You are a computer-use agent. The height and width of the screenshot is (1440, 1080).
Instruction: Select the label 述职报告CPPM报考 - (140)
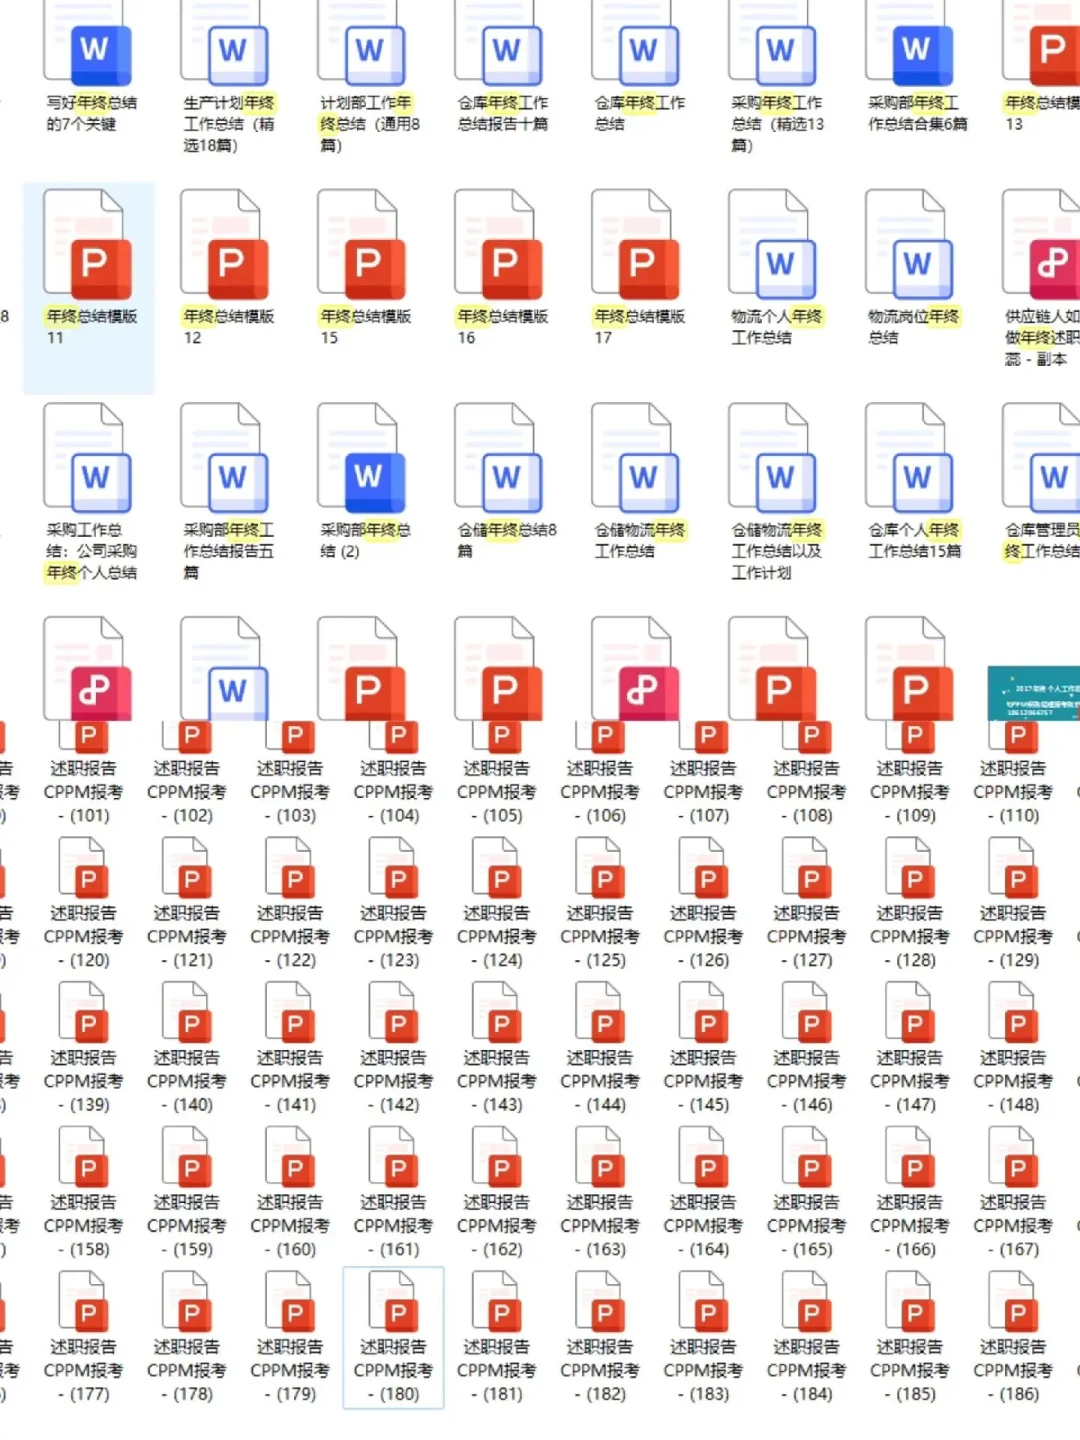pos(187,1081)
